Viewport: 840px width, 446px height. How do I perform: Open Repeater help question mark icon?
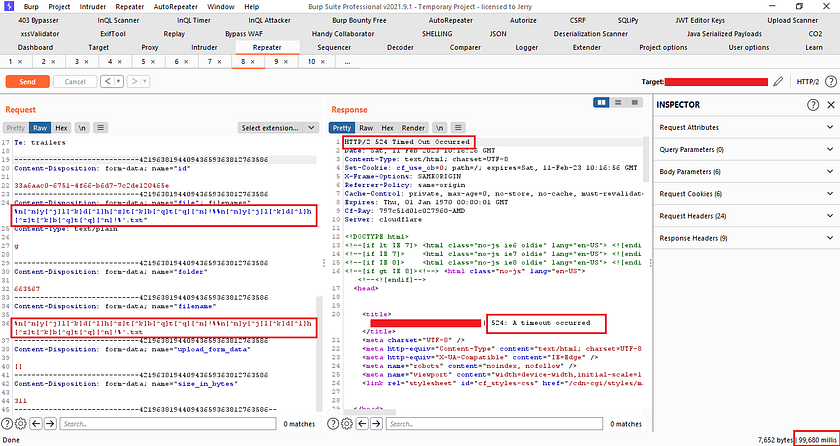(830, 82)
